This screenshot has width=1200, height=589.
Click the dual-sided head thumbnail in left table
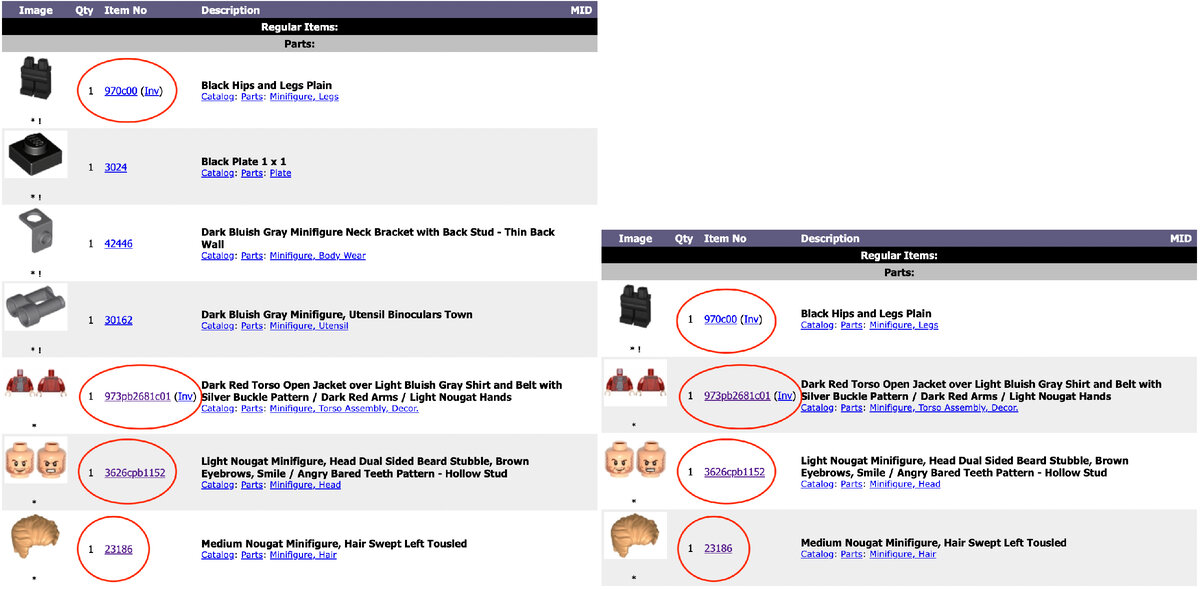[36, 460]
